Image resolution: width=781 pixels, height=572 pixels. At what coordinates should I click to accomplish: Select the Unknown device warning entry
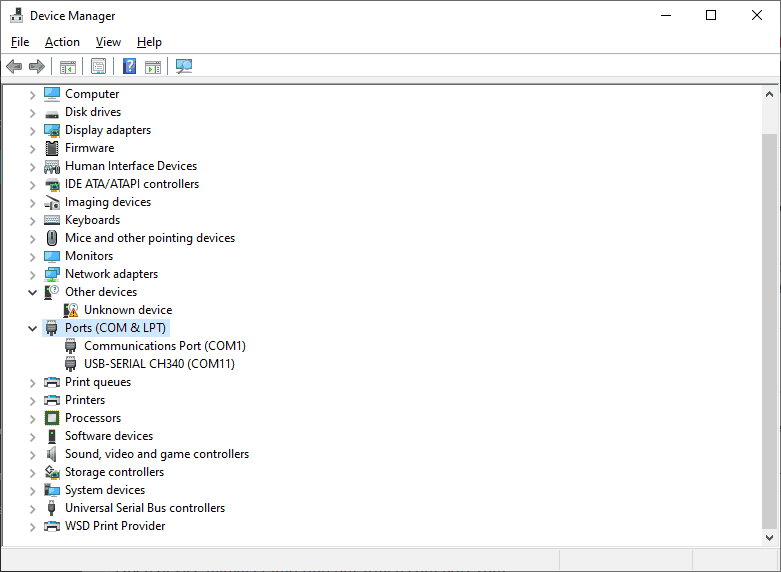pyautogui.click(x=127, y=310)
